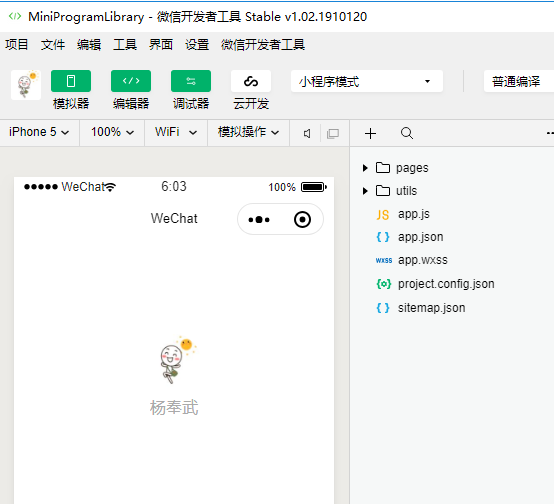Open the project.config.json file
This screenshot has height=504, width=554.
tap(446, 284)
